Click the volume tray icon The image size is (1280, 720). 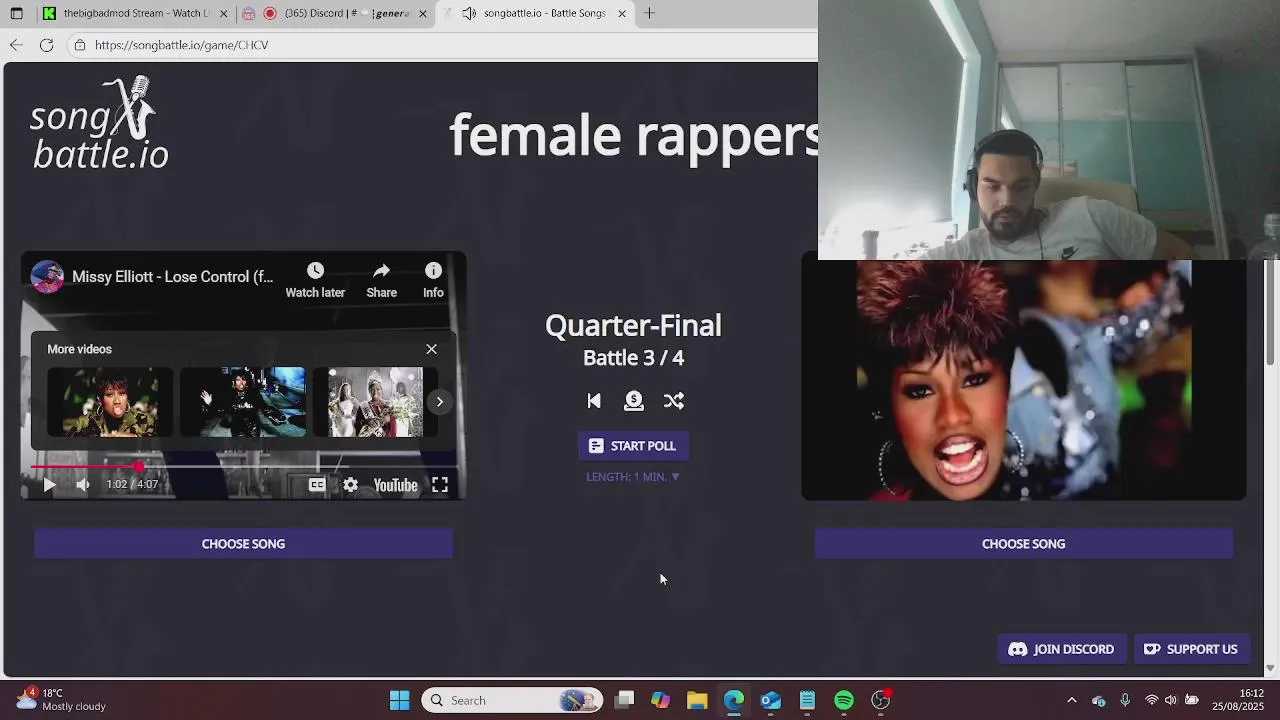click(x=1171, y=700)
